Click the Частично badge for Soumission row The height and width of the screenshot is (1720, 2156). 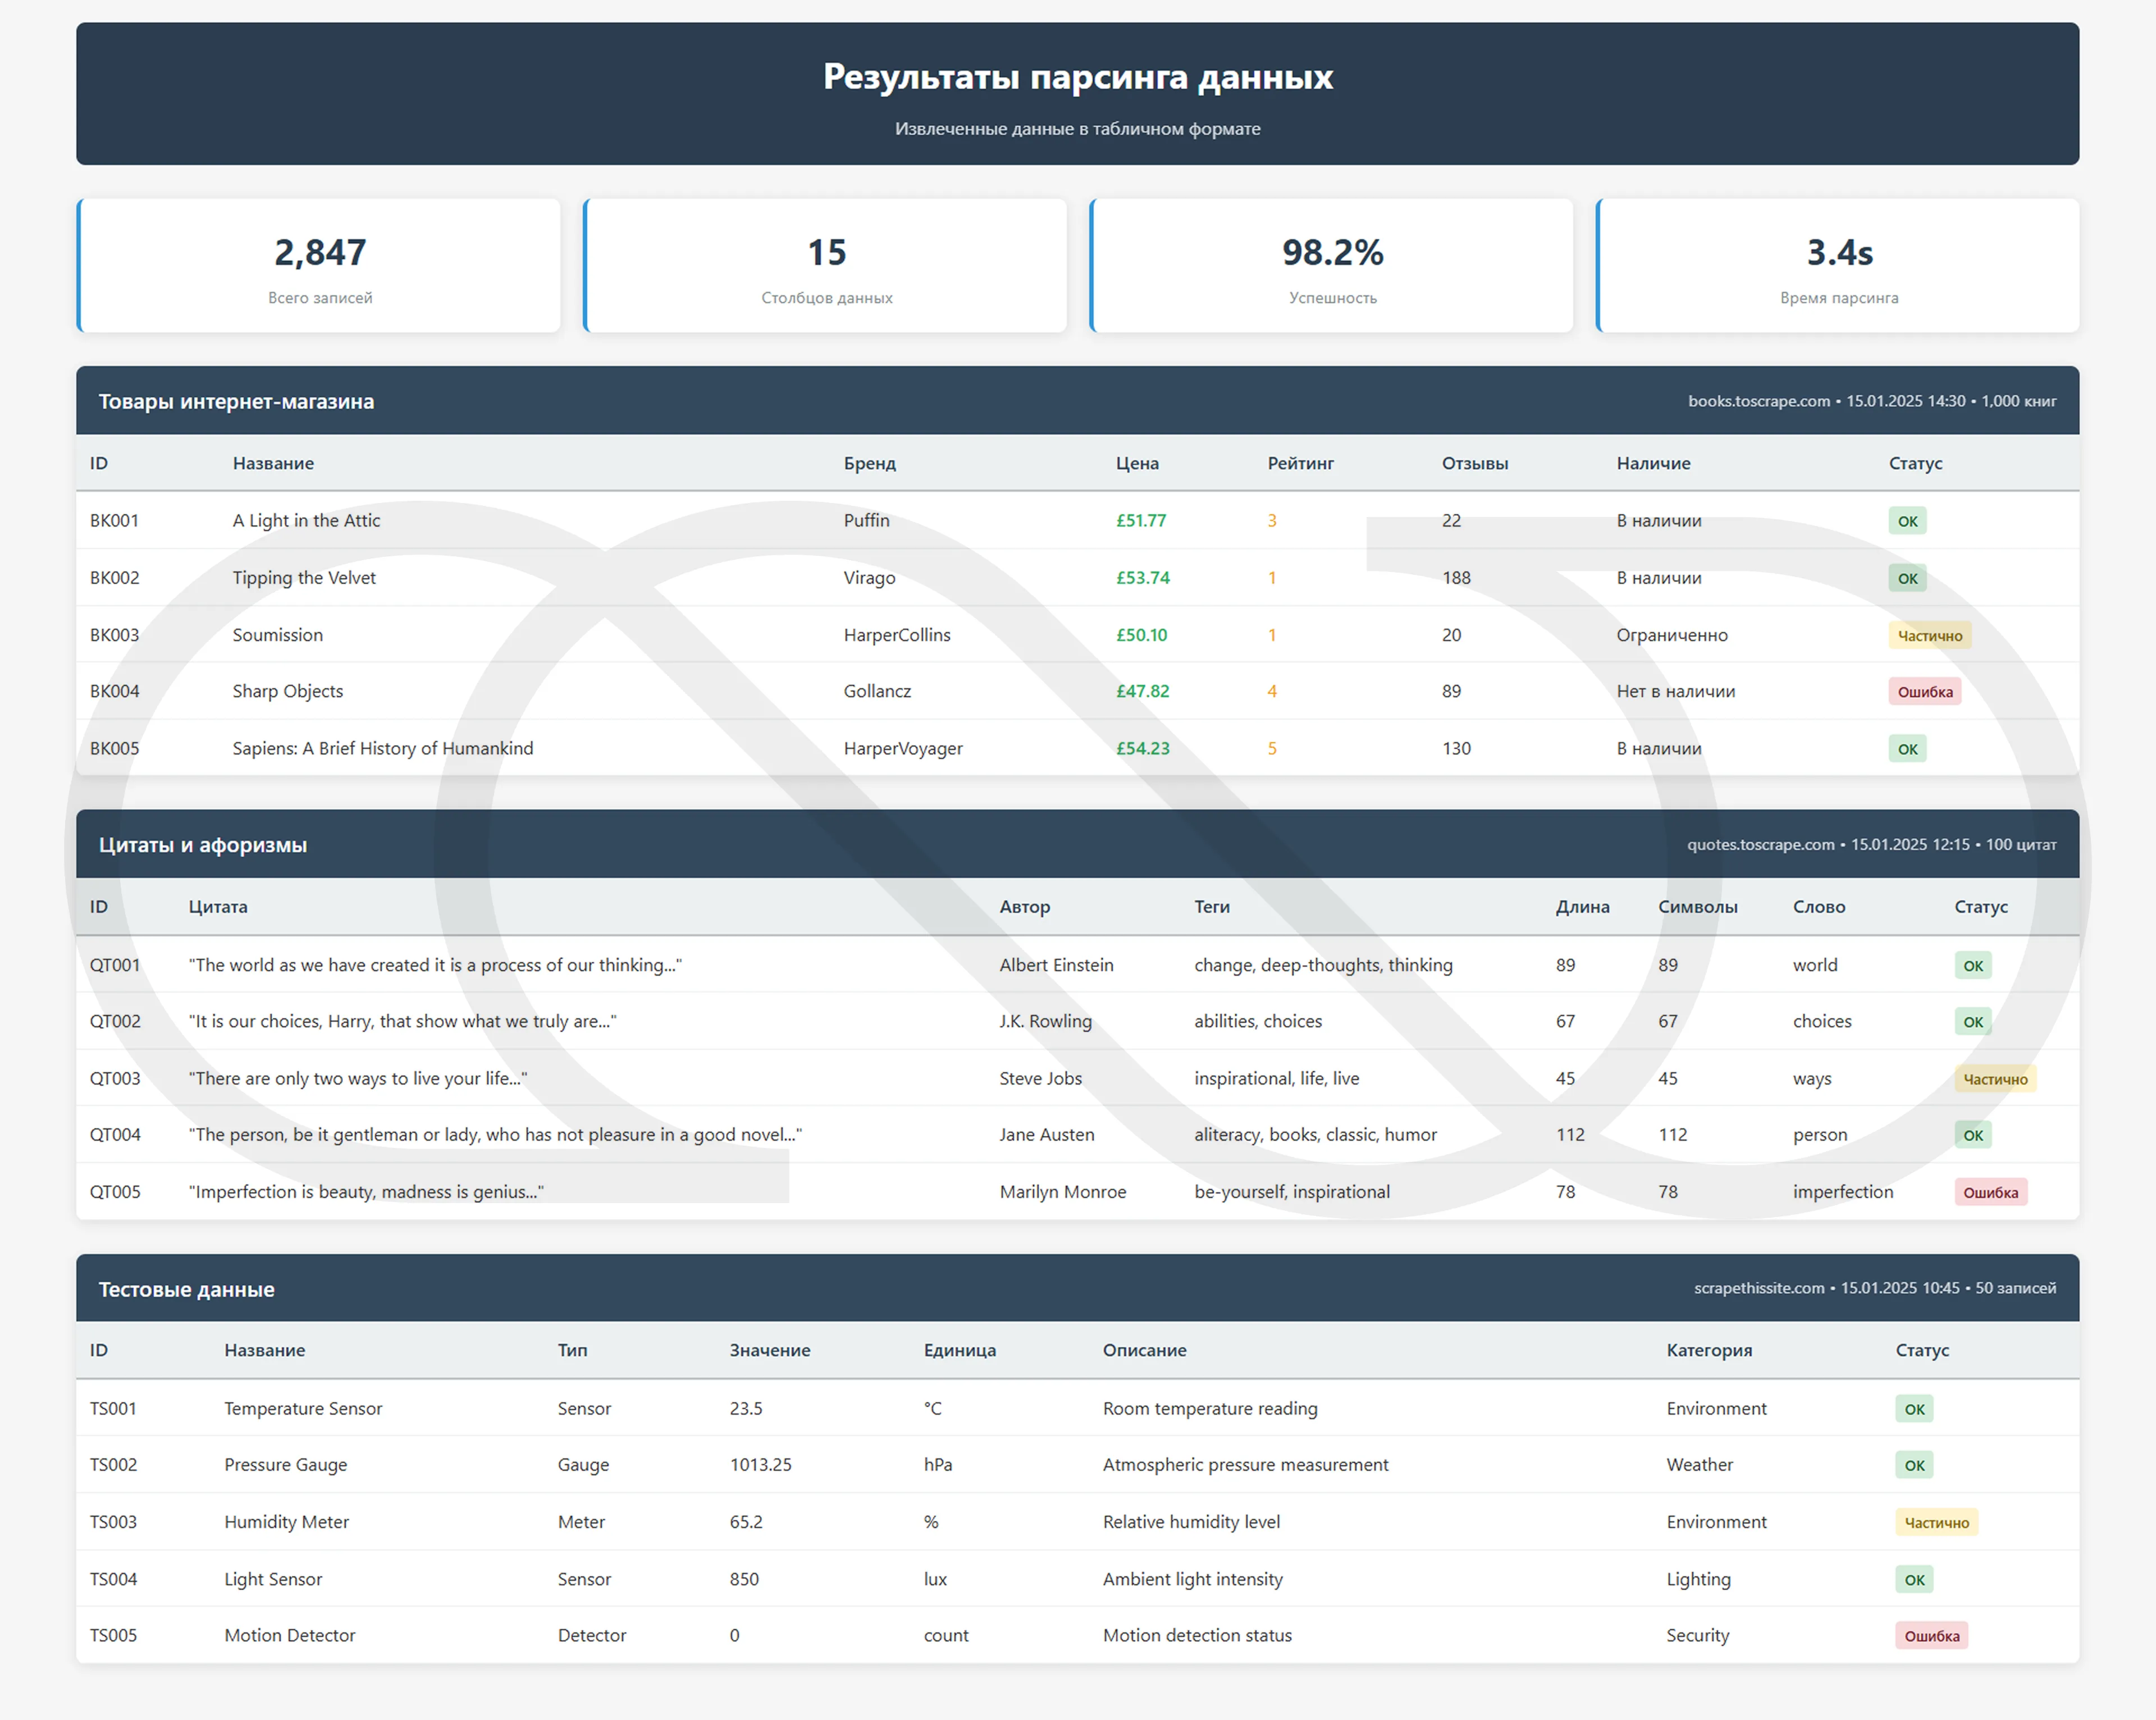coord(1929,636)
